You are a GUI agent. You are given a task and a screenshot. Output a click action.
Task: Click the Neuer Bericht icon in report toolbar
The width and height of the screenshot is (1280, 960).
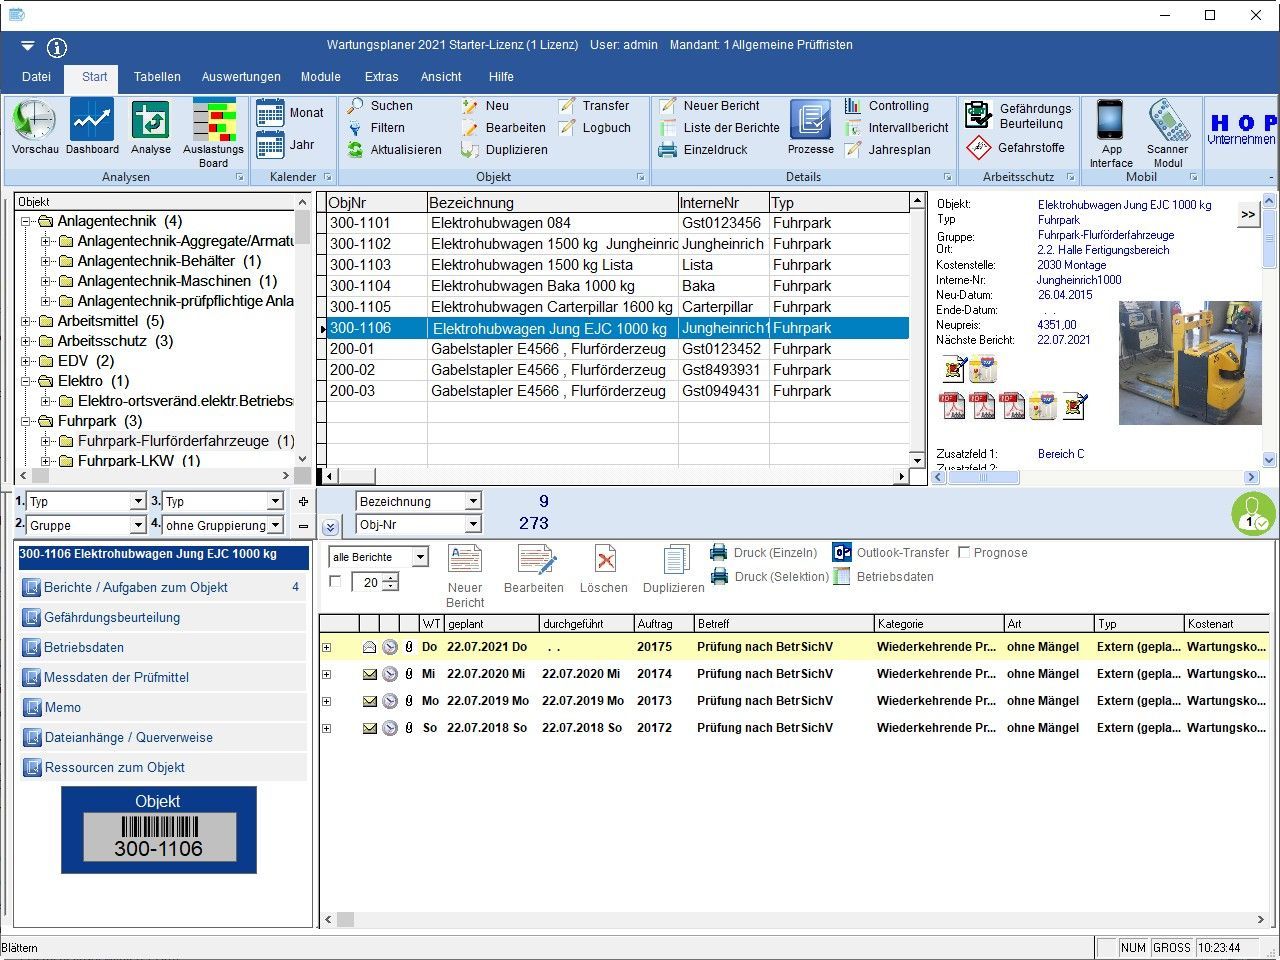tap(465, 559)
